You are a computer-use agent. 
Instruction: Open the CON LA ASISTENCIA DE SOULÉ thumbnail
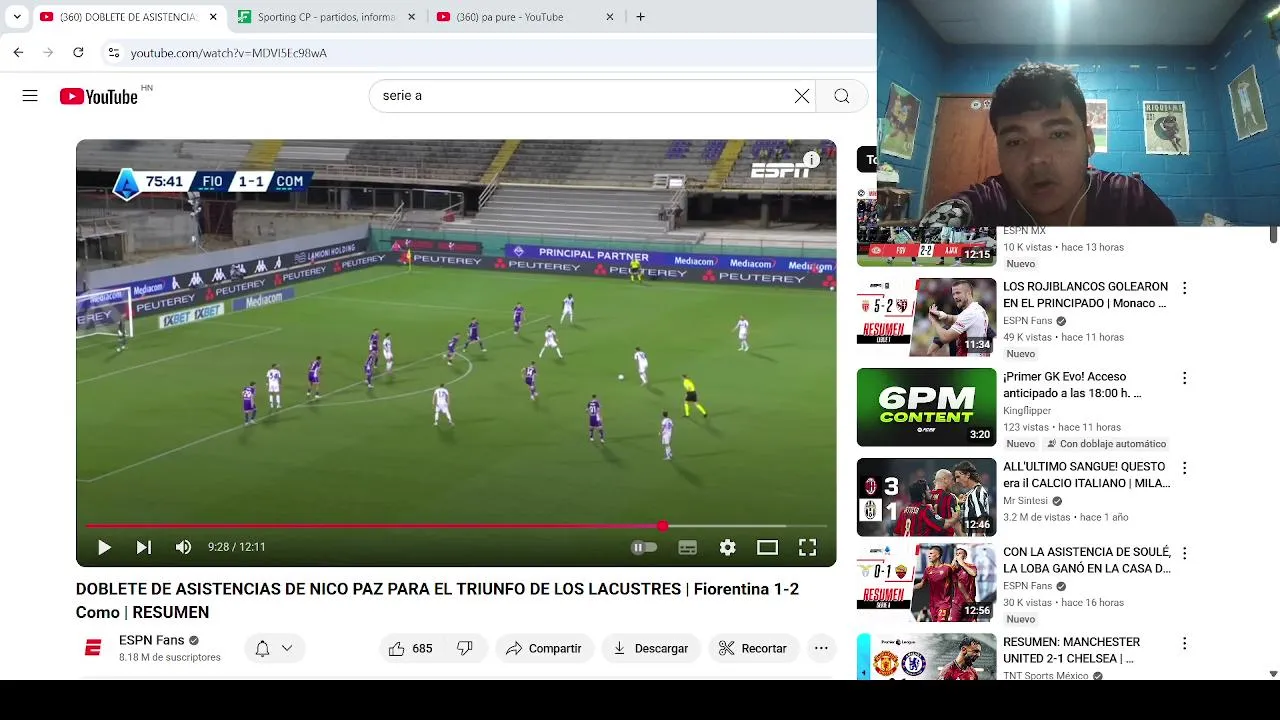pyautogui.click(x=927, y=582)
